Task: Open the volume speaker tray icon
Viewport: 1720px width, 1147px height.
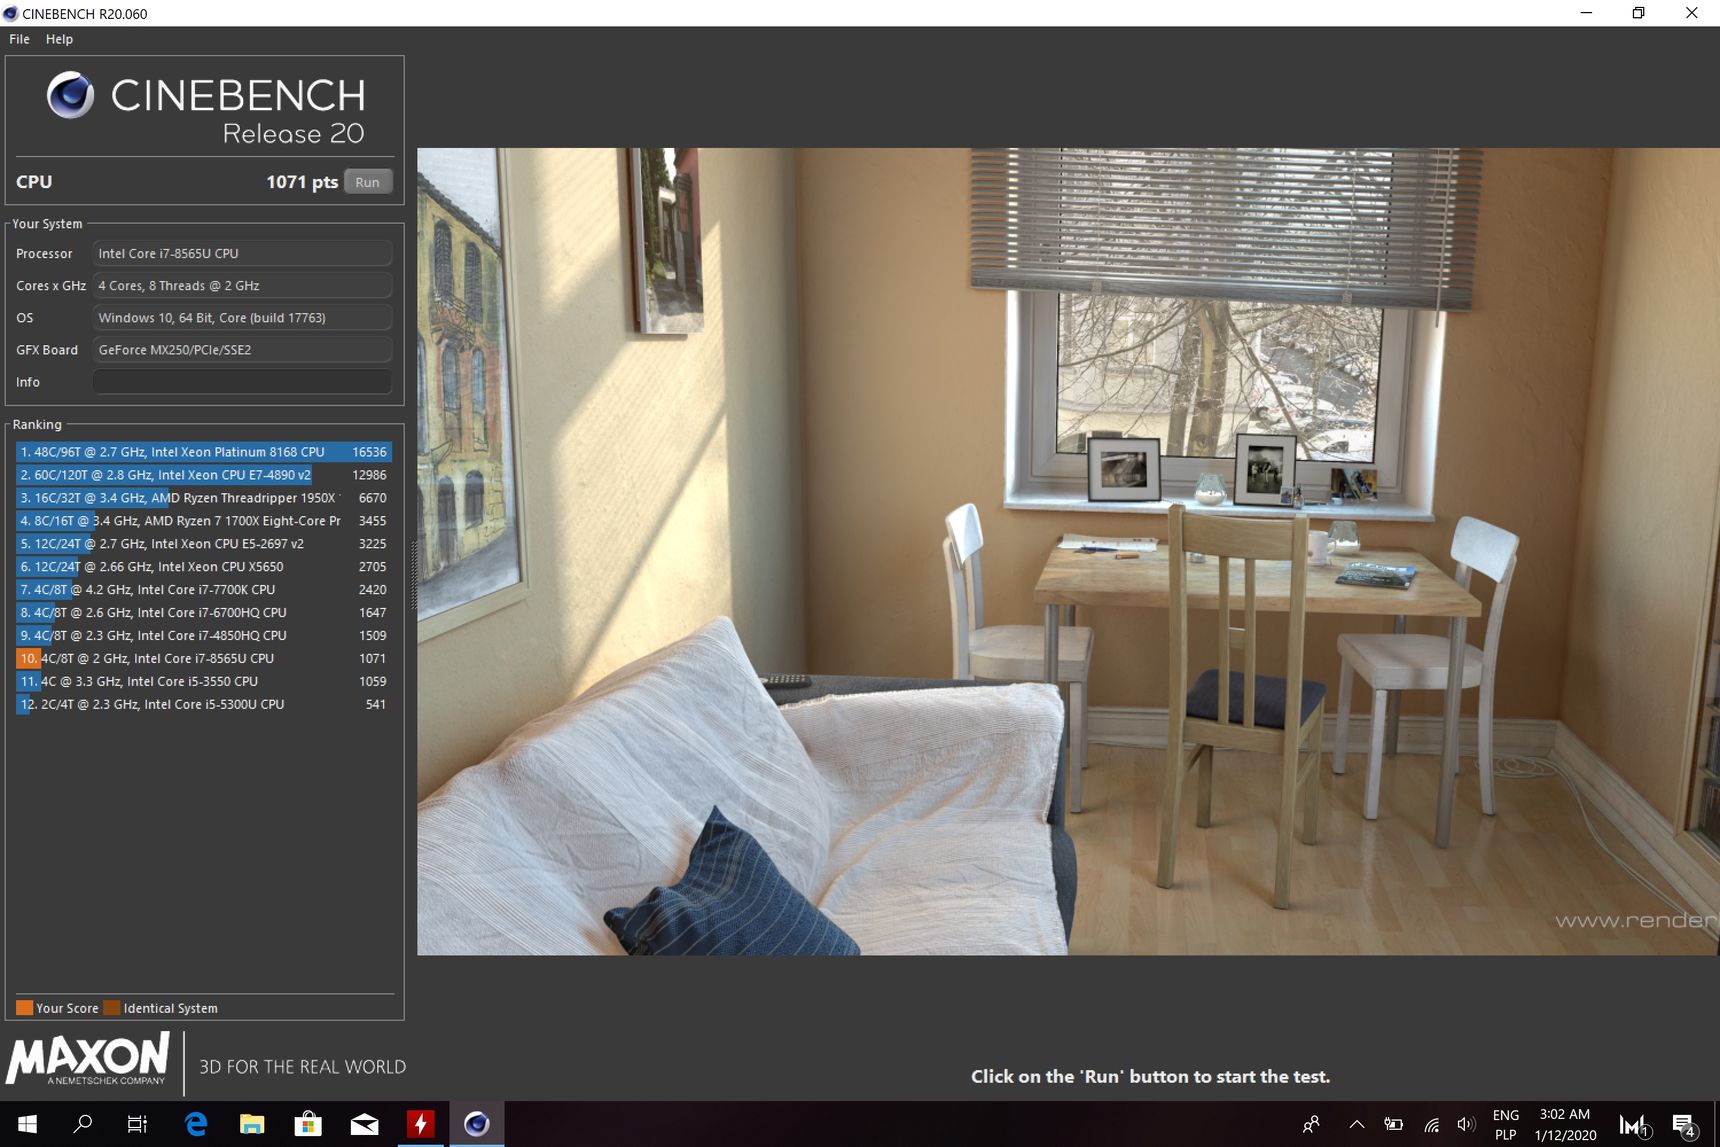Action: pyautogui.click(x=1466, y=1124)
